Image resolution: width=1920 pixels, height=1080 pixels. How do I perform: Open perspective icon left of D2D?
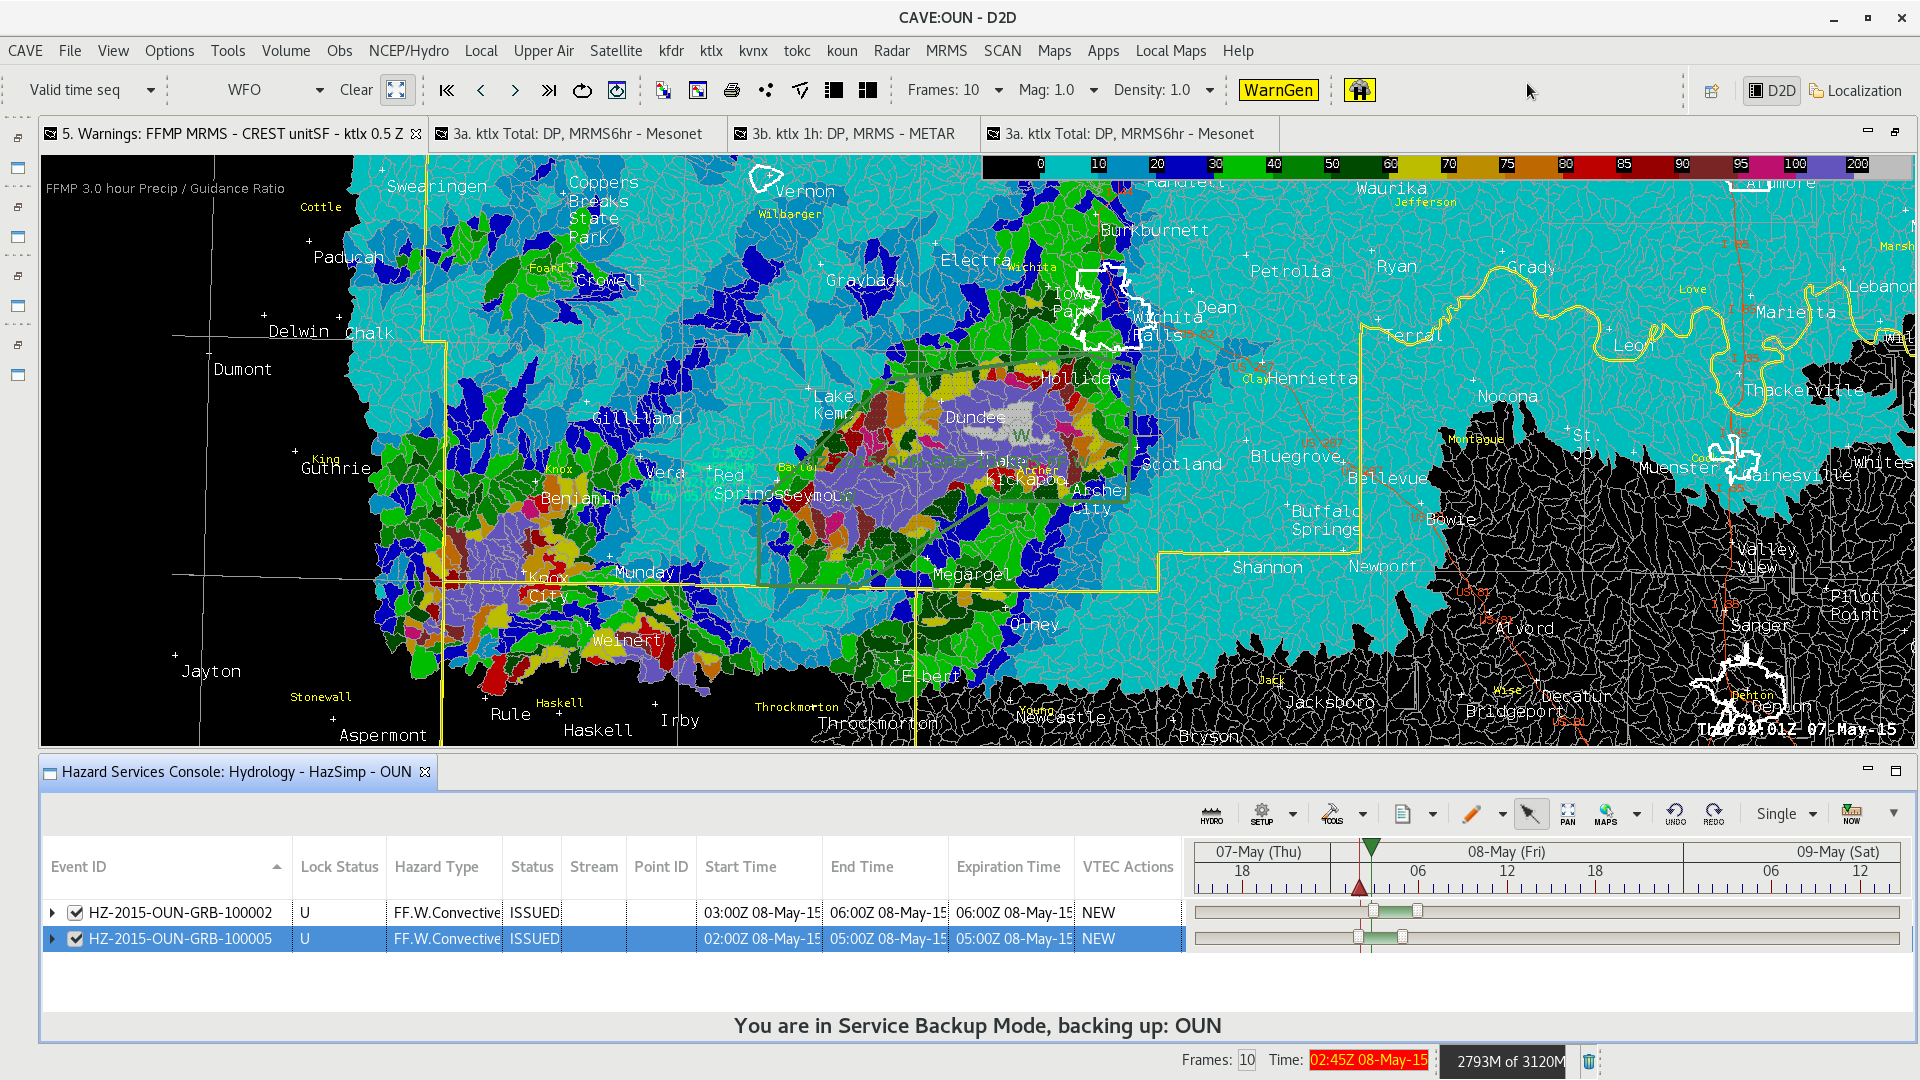point(1712,90)
